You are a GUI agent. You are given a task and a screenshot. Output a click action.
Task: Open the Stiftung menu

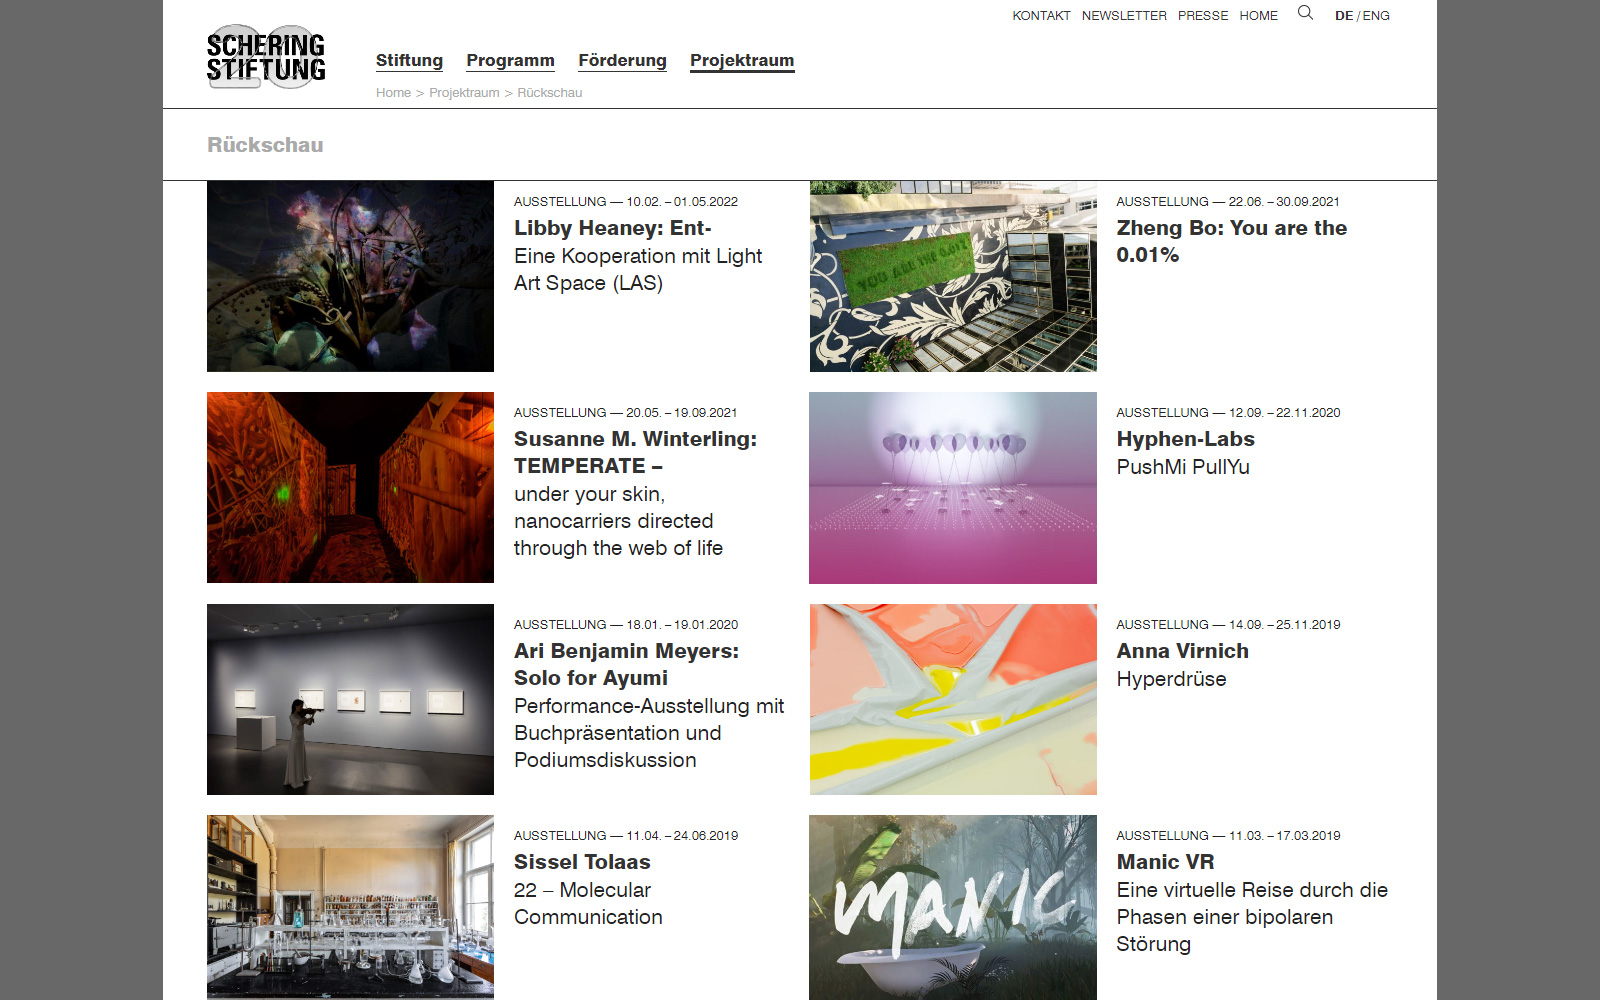coord(409,60)
